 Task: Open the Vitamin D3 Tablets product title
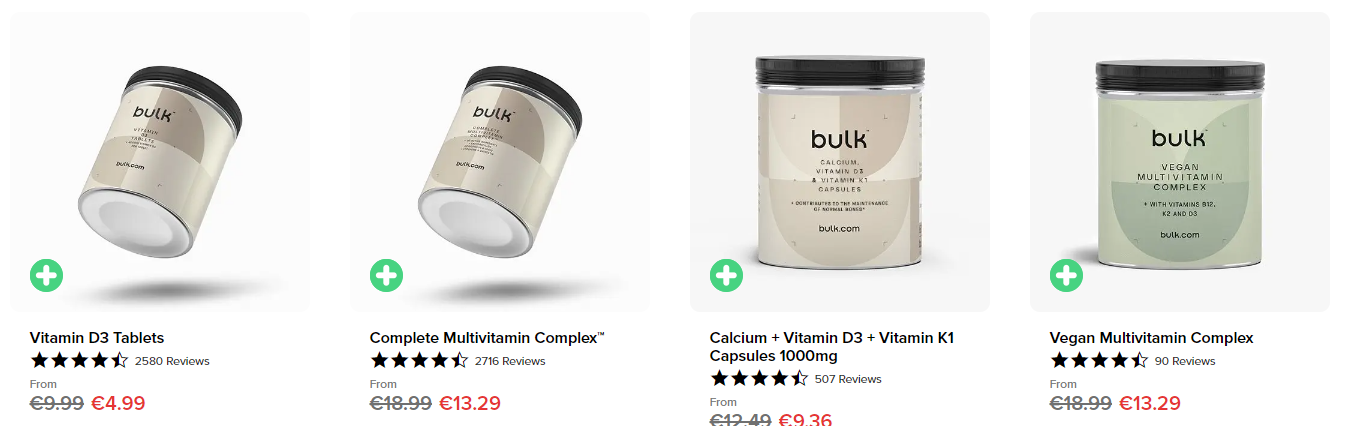click(x=97, y=338)
